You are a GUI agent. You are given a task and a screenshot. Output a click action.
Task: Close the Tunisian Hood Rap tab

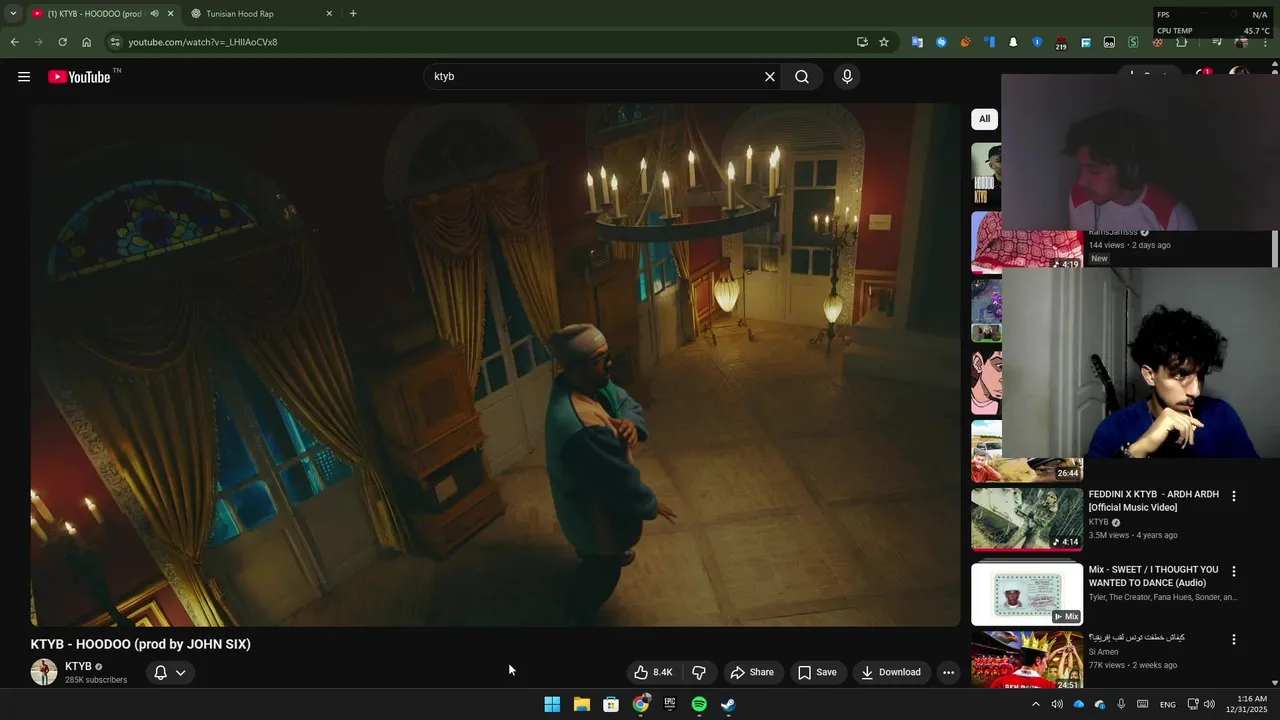[329, 14]
